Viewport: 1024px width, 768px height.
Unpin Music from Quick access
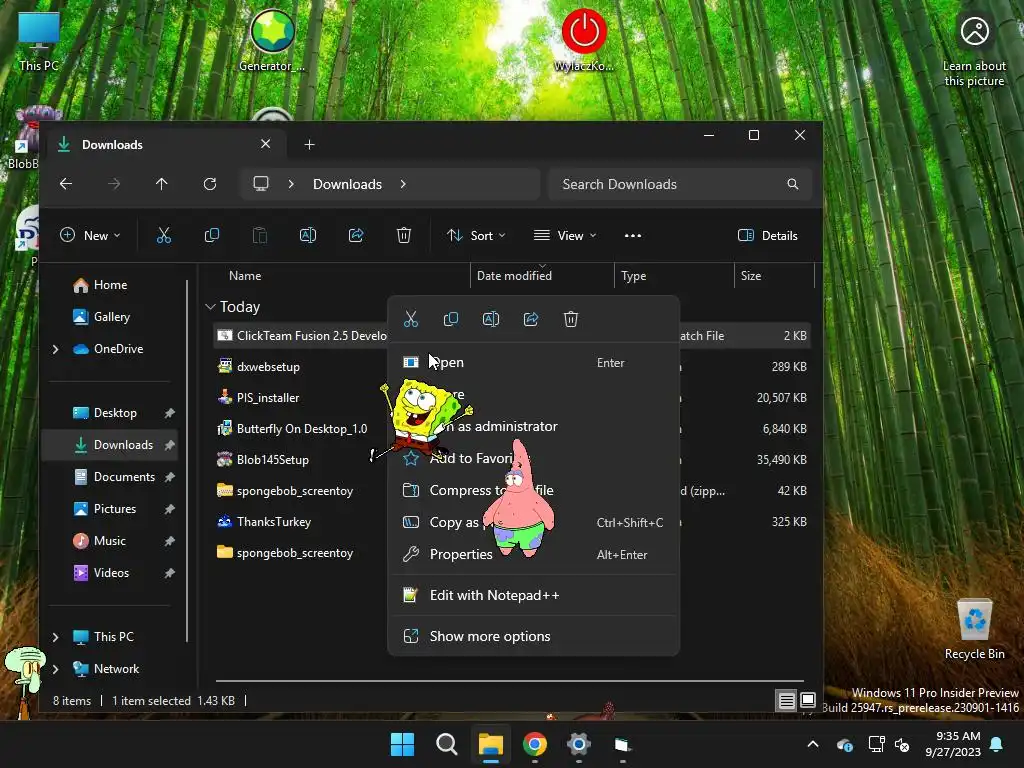tap(169, 541)
